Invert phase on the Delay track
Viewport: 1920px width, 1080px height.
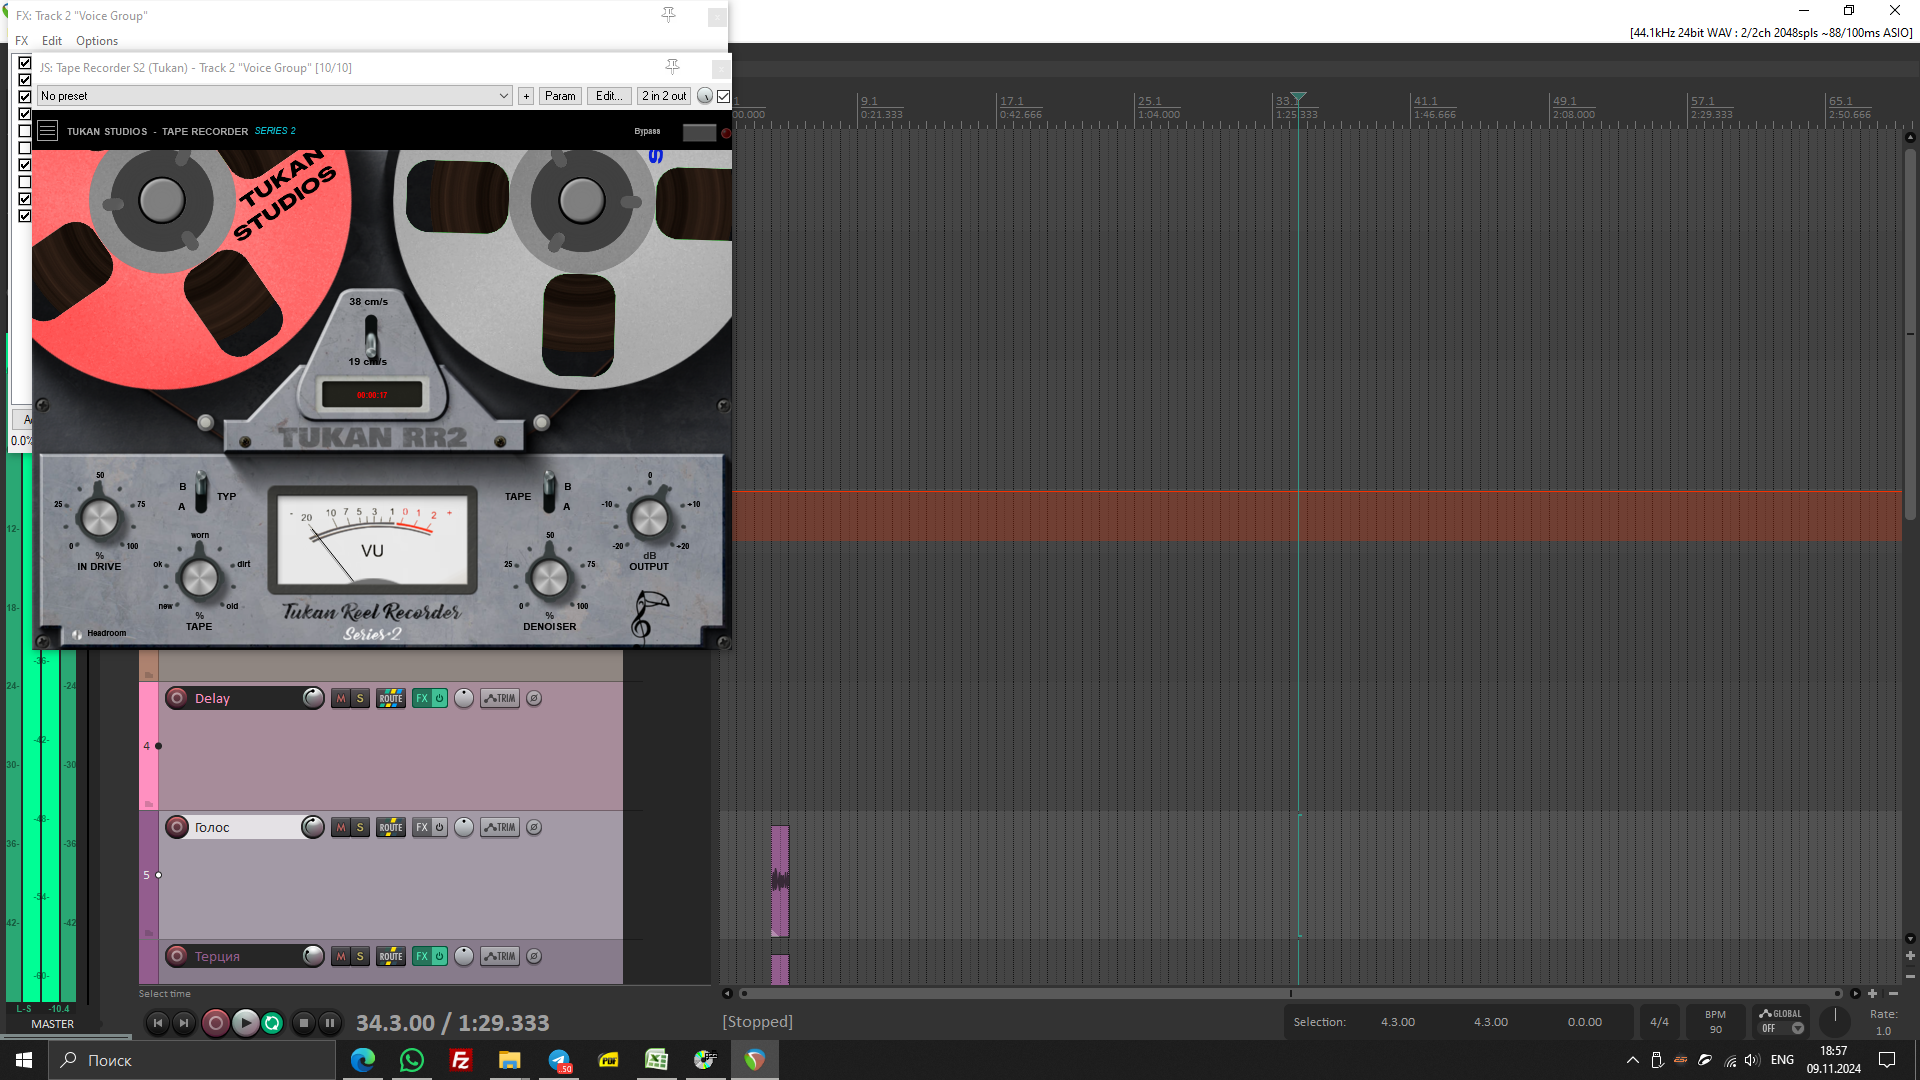click(534, 698)
